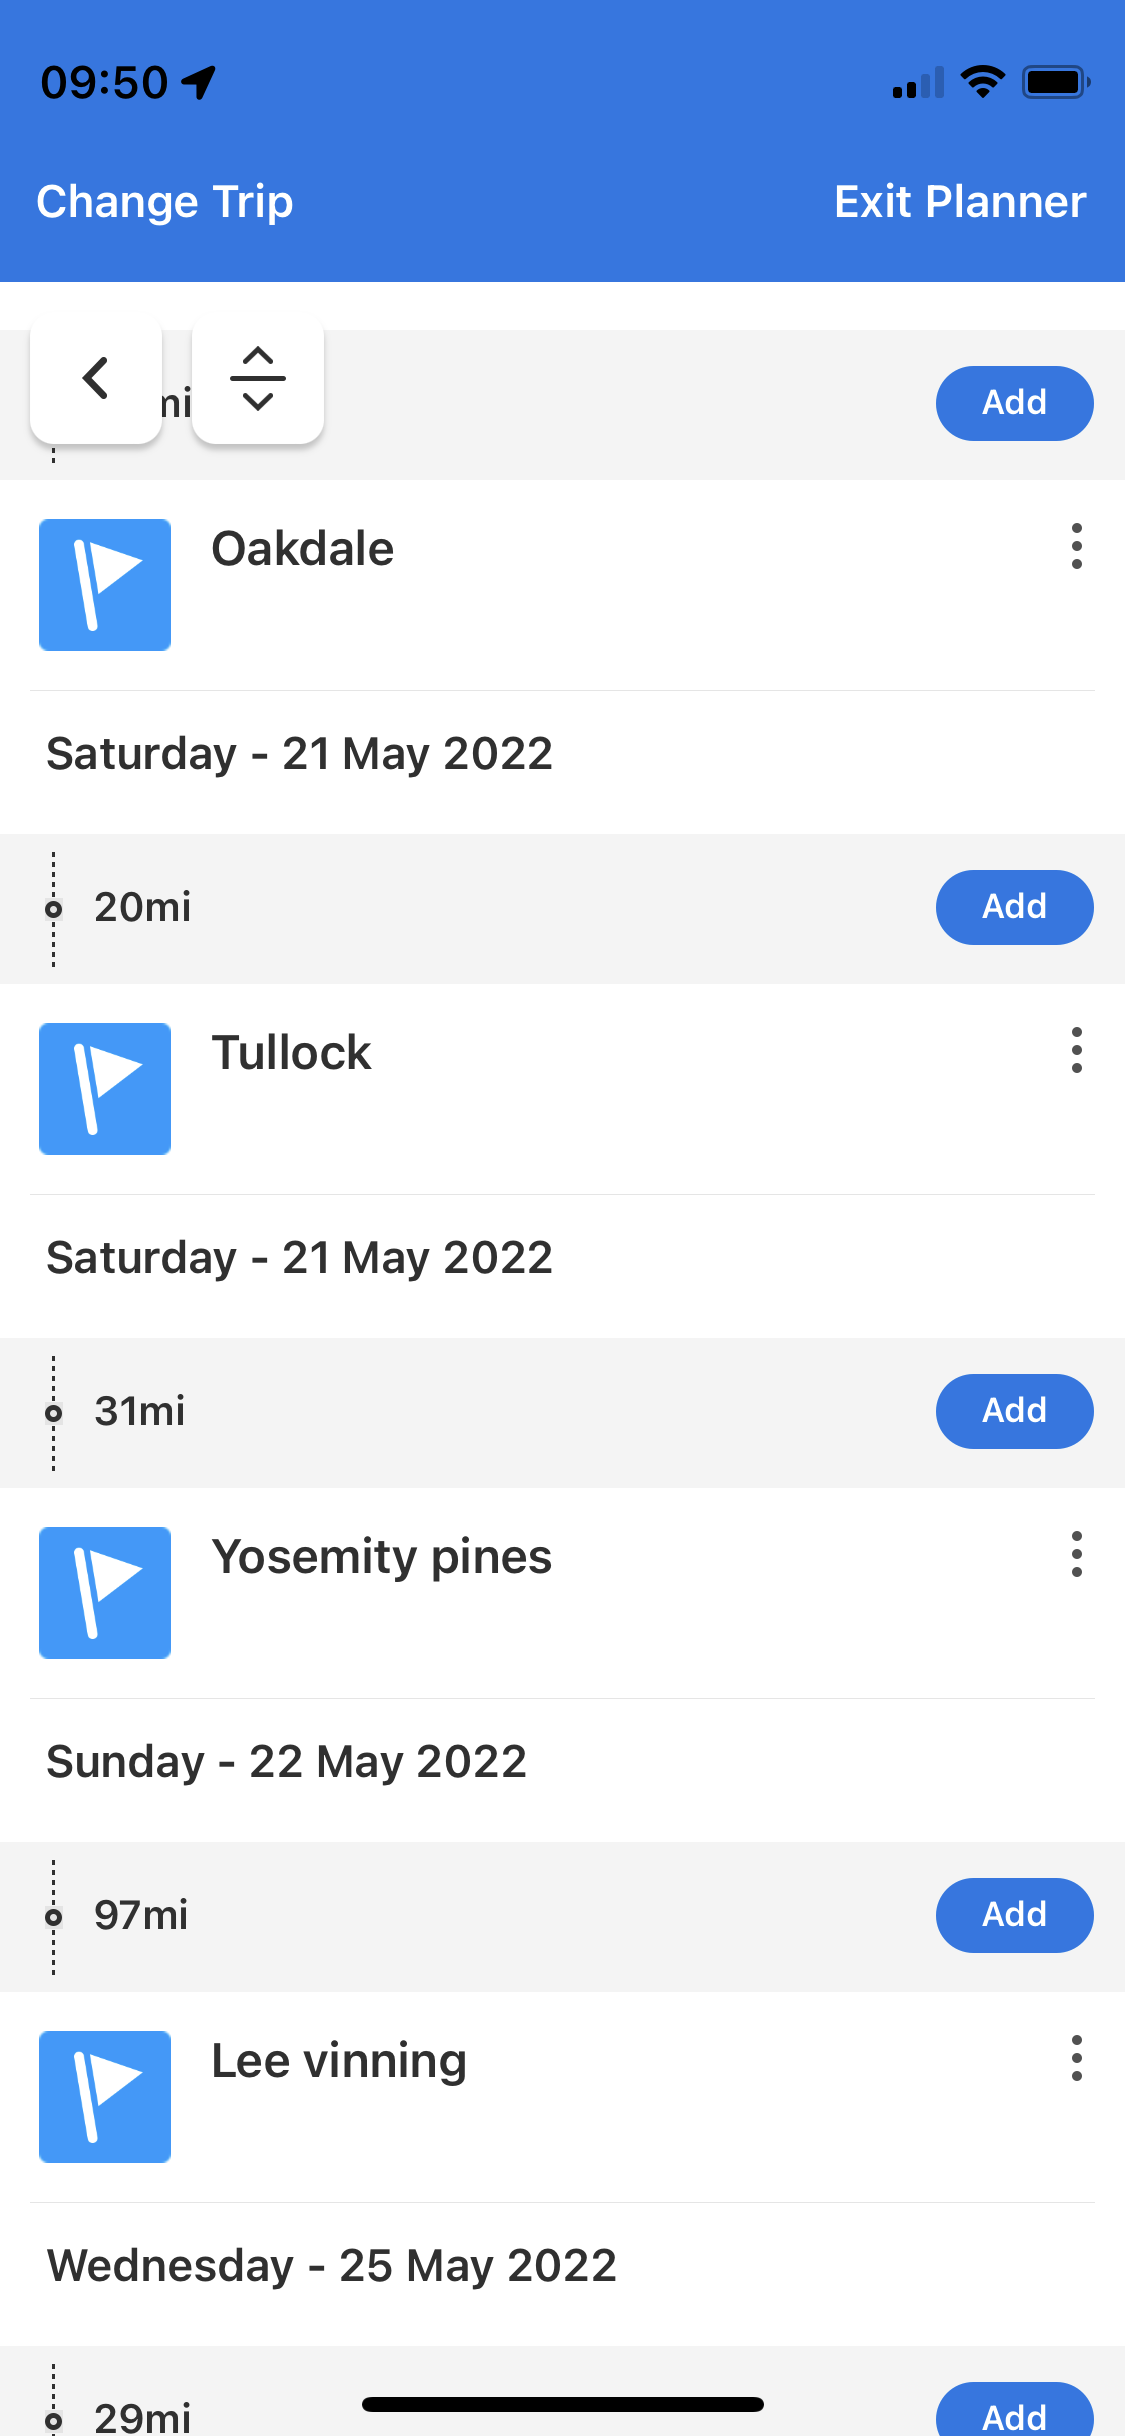The height and width of the screenshot is (2436, 1125).
Task: Tap the Tullock flag icon
Action: point(105,1089)
